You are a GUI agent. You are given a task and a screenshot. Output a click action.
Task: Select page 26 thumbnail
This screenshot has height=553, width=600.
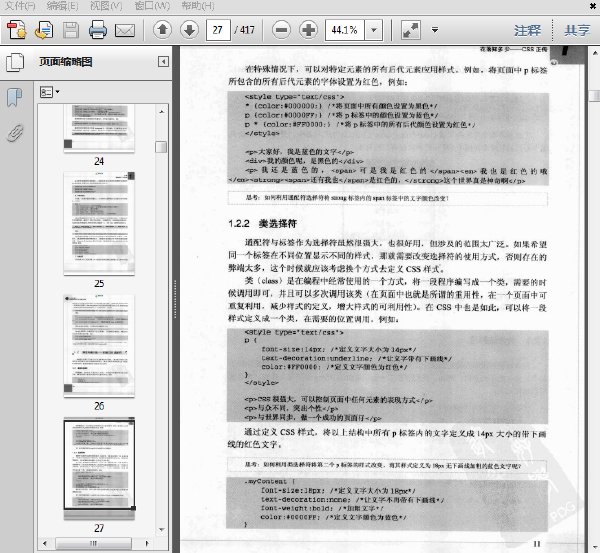coord(99,346)
